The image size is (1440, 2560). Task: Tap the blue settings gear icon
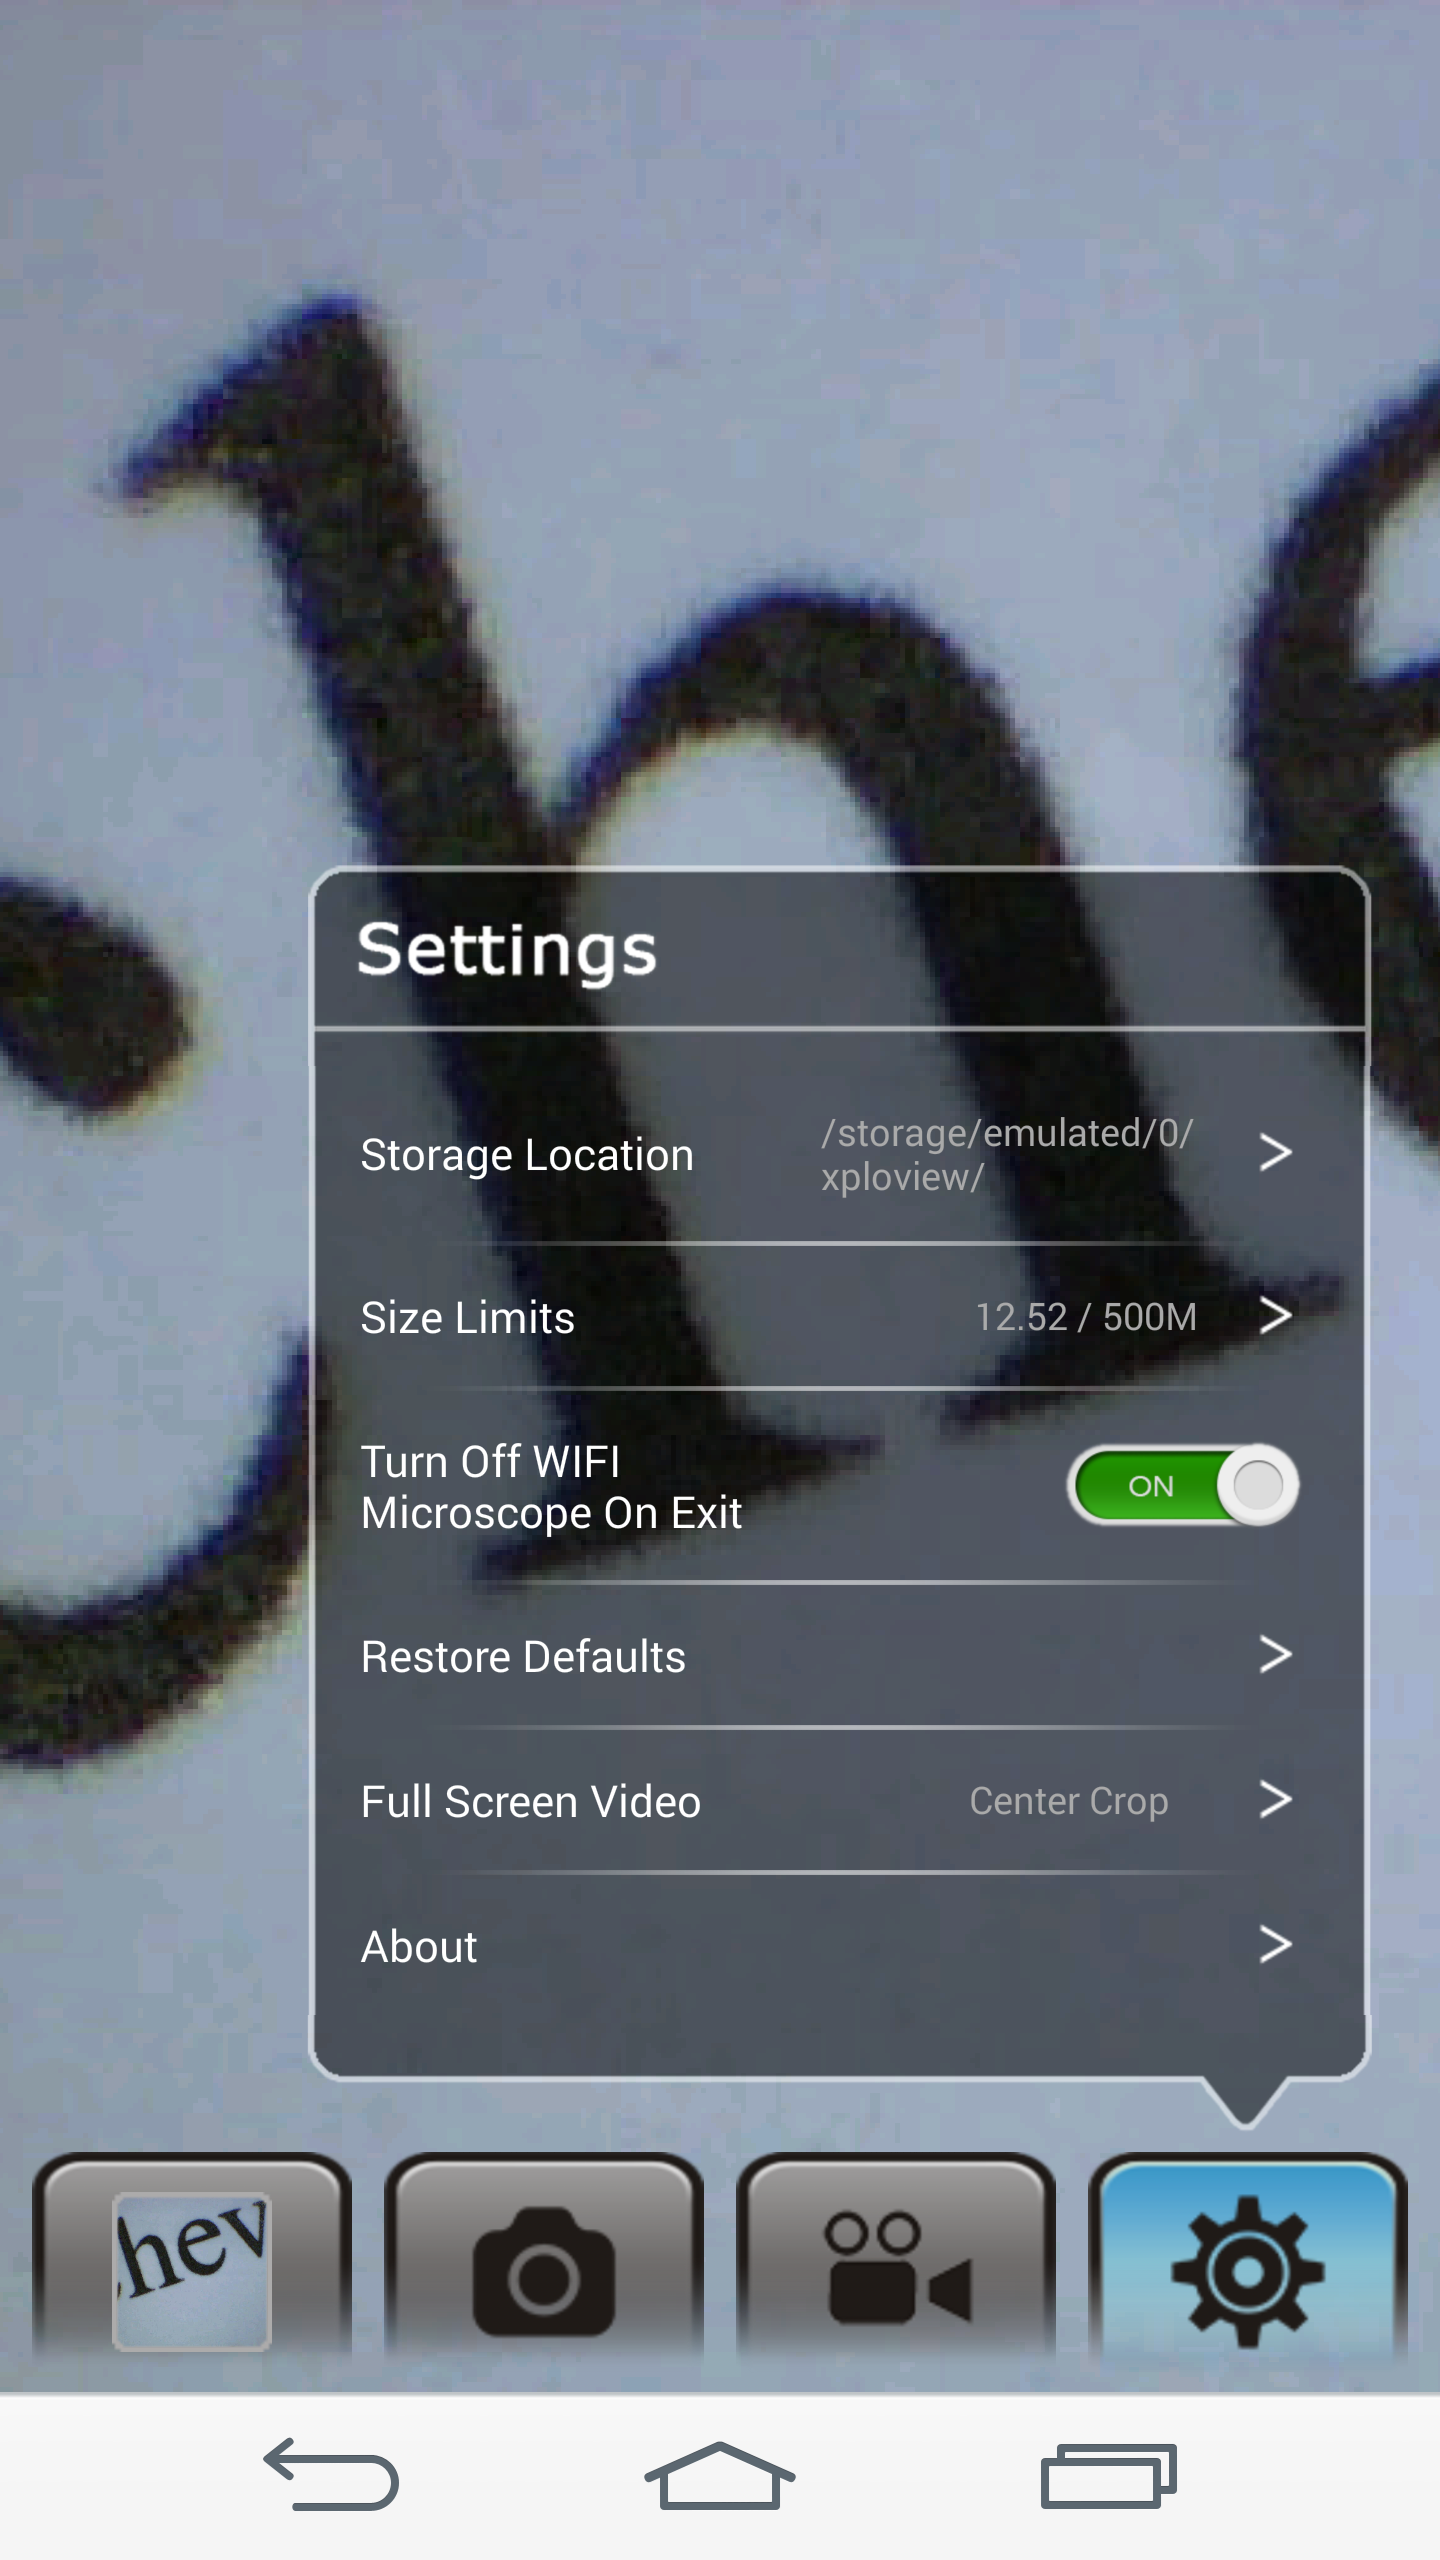[x=1248, y=2271]
